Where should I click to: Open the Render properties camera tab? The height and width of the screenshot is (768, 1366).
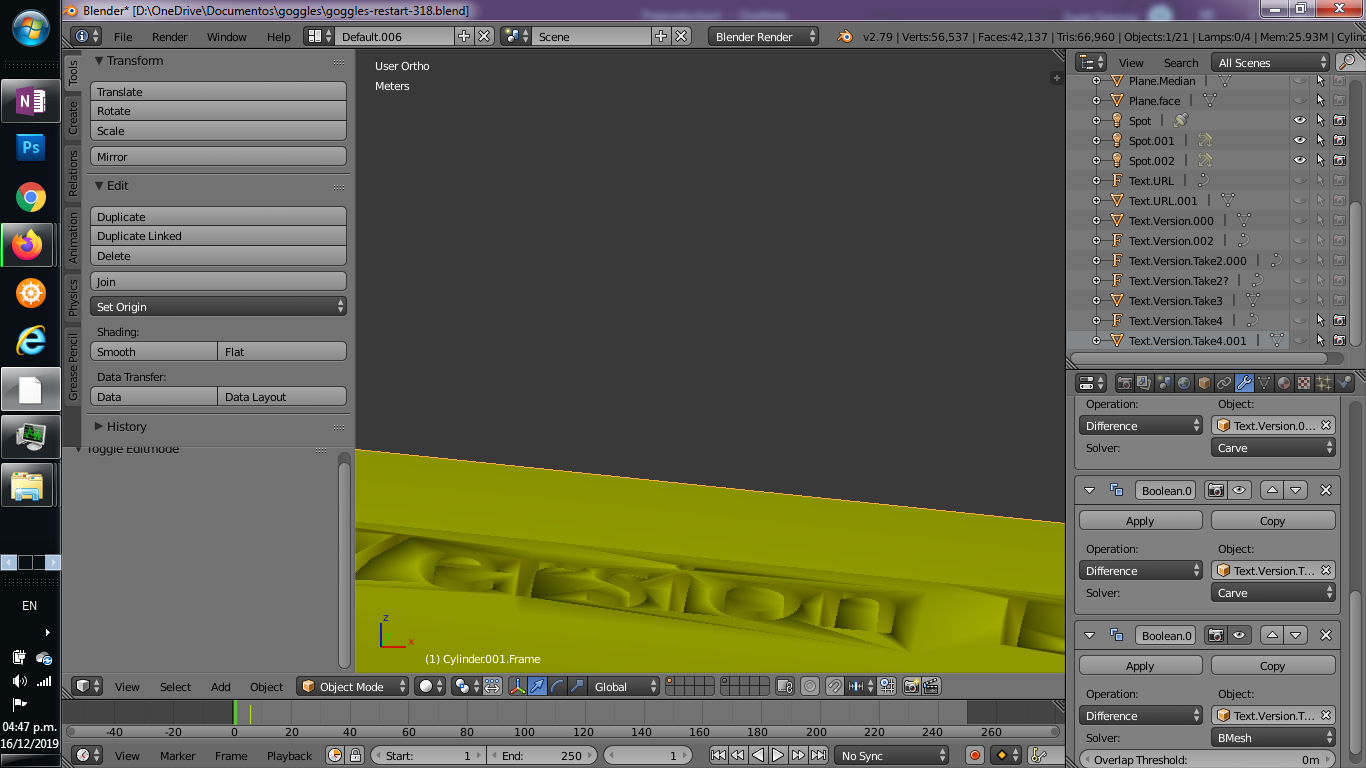point(1125,383)
